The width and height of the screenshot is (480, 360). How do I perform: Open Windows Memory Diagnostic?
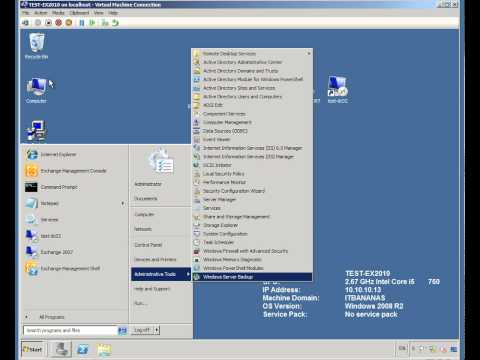(x=252, y=260)
